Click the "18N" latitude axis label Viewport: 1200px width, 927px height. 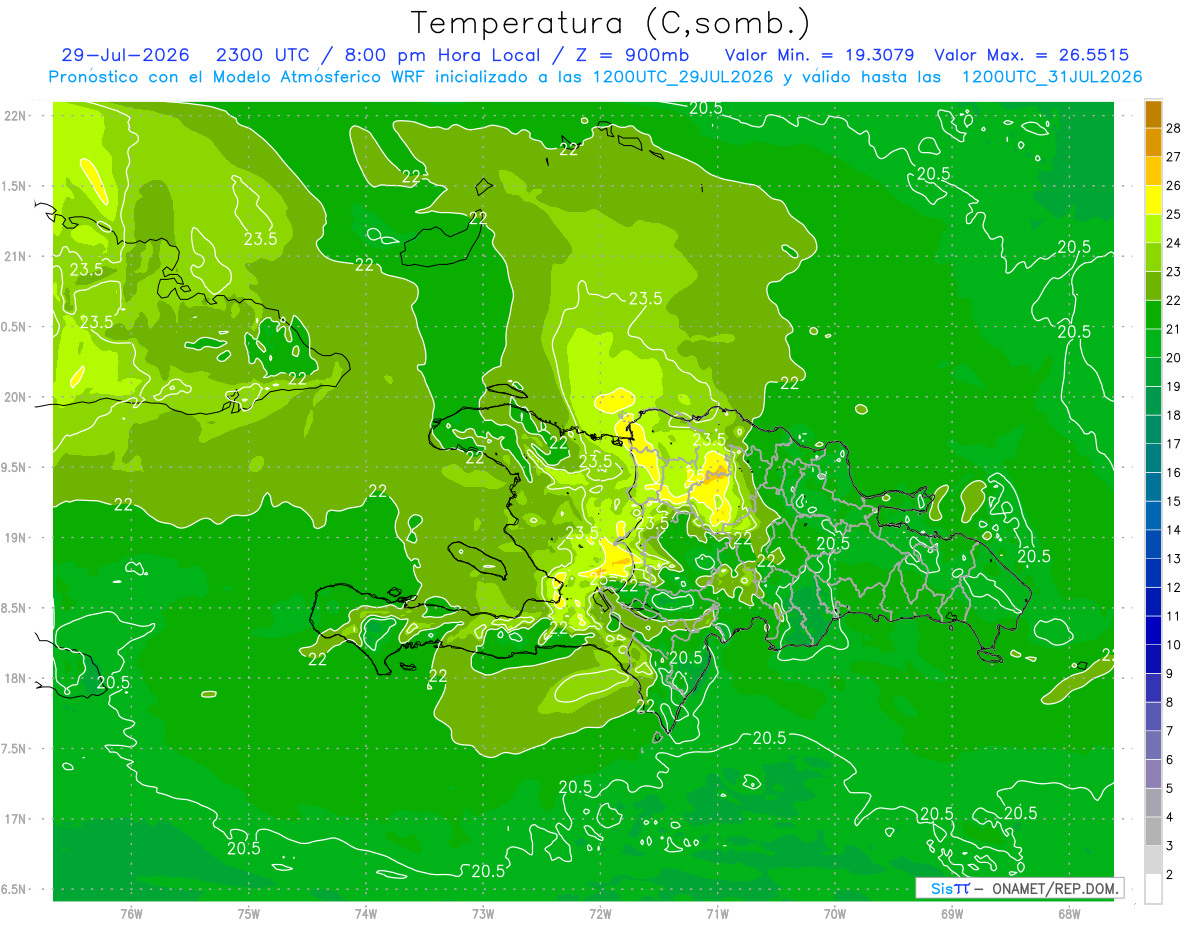(15, 678)
